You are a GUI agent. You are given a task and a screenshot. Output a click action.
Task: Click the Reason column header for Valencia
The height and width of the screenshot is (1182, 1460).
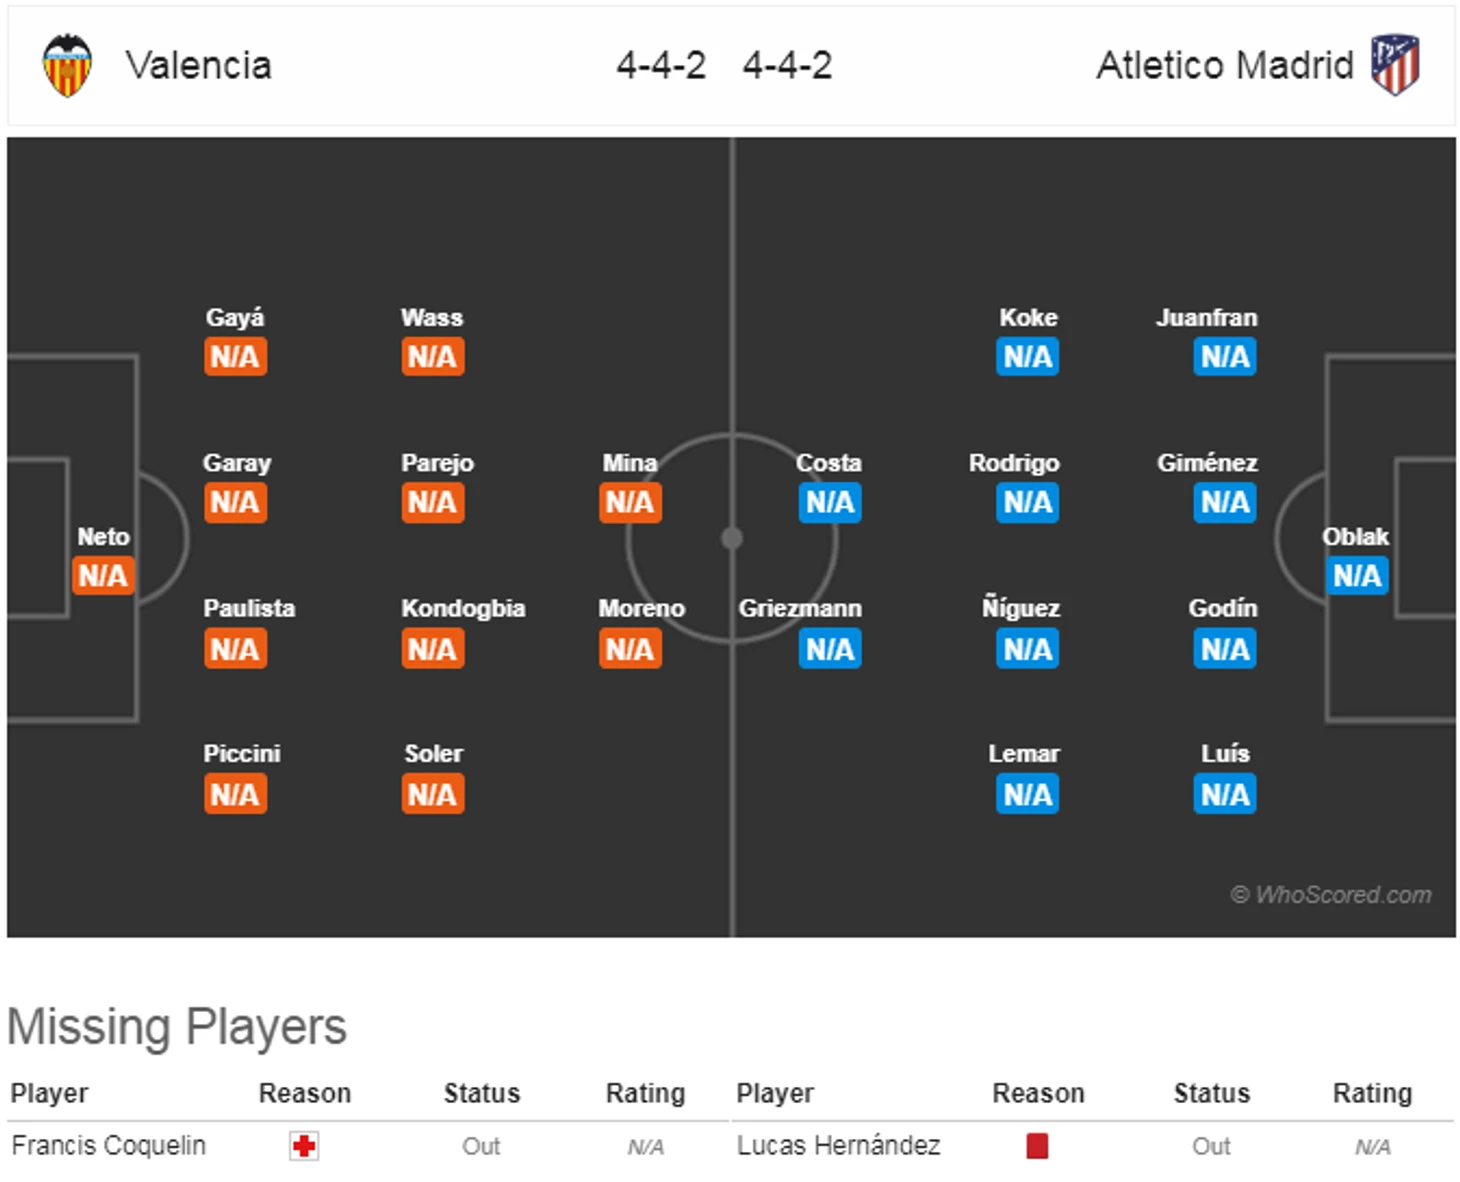click(x=305, y=1094)
